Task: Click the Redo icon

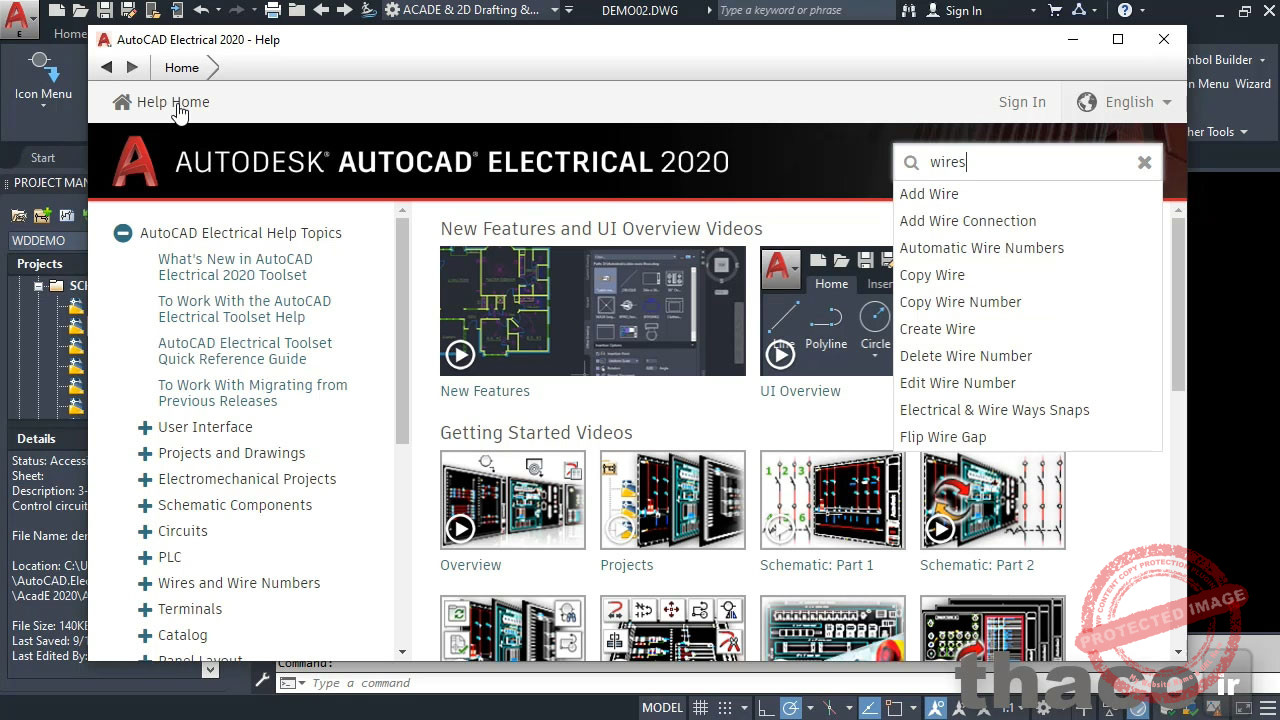Action: tap(235, 10)
